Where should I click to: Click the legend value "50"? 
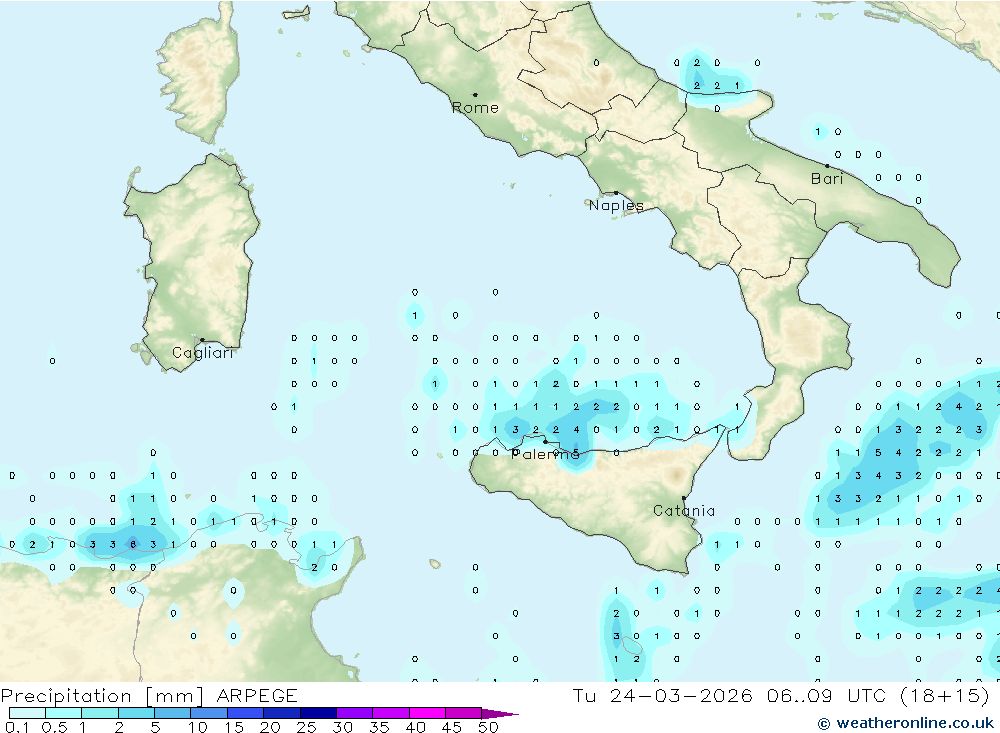click(x=489, y=727)
